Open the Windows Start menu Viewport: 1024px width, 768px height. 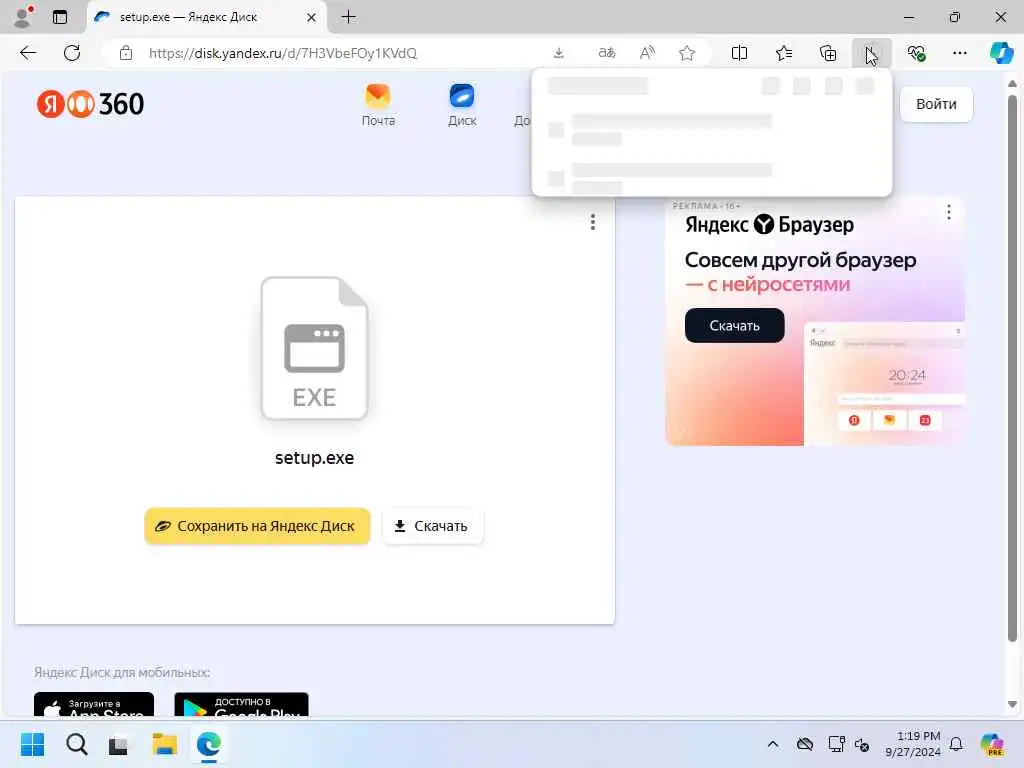32,744
